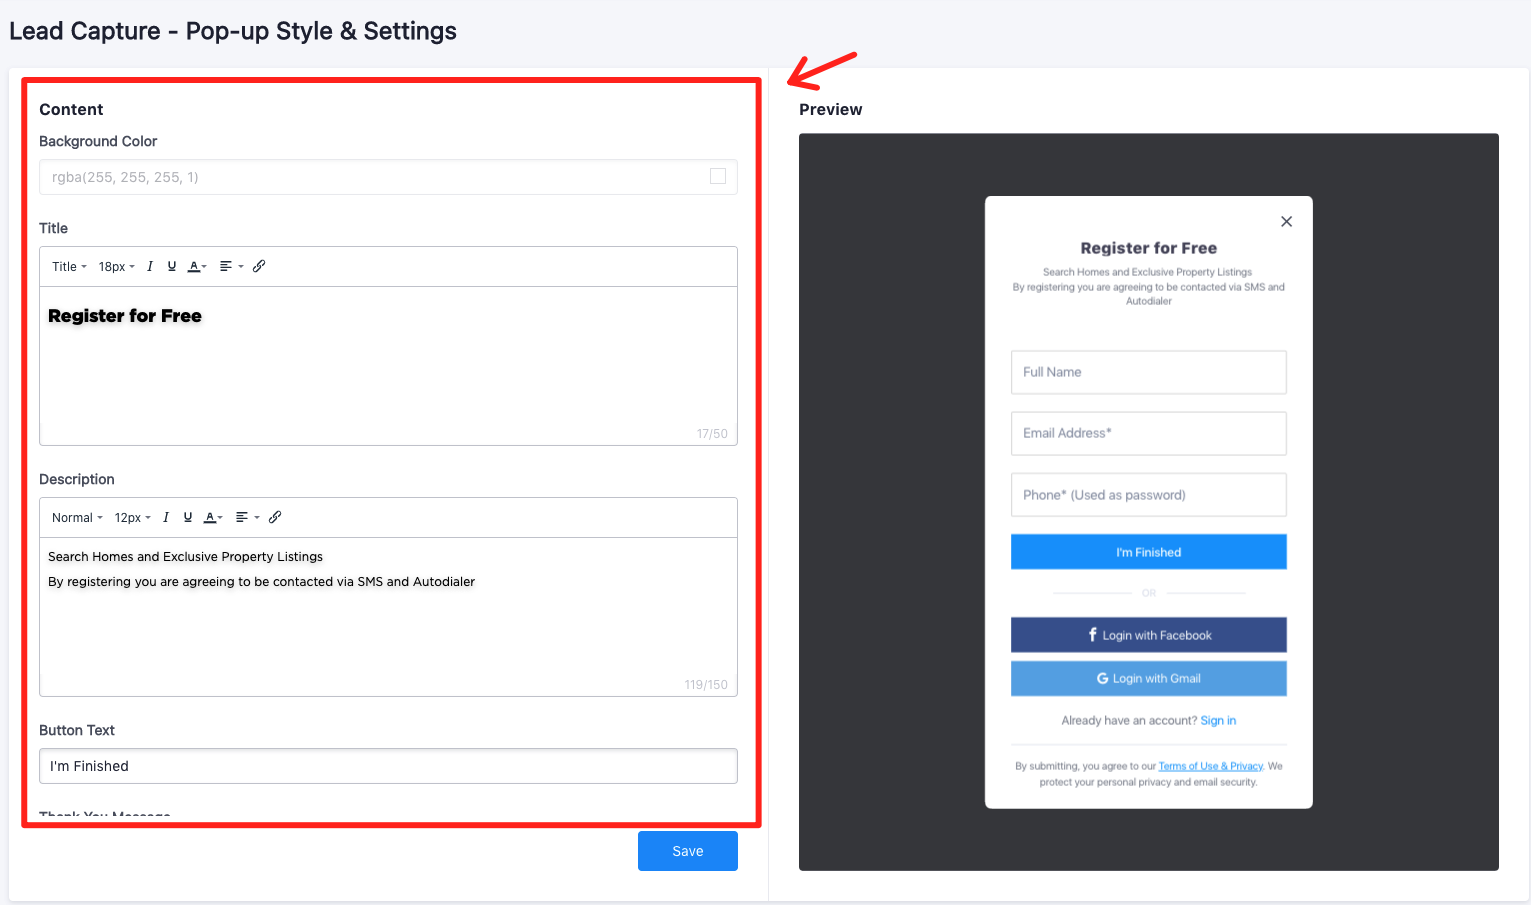The image size is (1531, 905).
Task: Open the Title heading style dropdown
Action: (69, 267)
